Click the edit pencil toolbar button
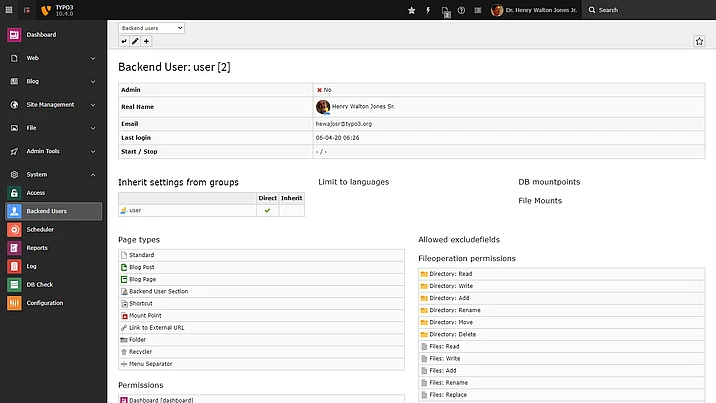The width and height of the screenshot is (716, 403). (x=135, y=41)
